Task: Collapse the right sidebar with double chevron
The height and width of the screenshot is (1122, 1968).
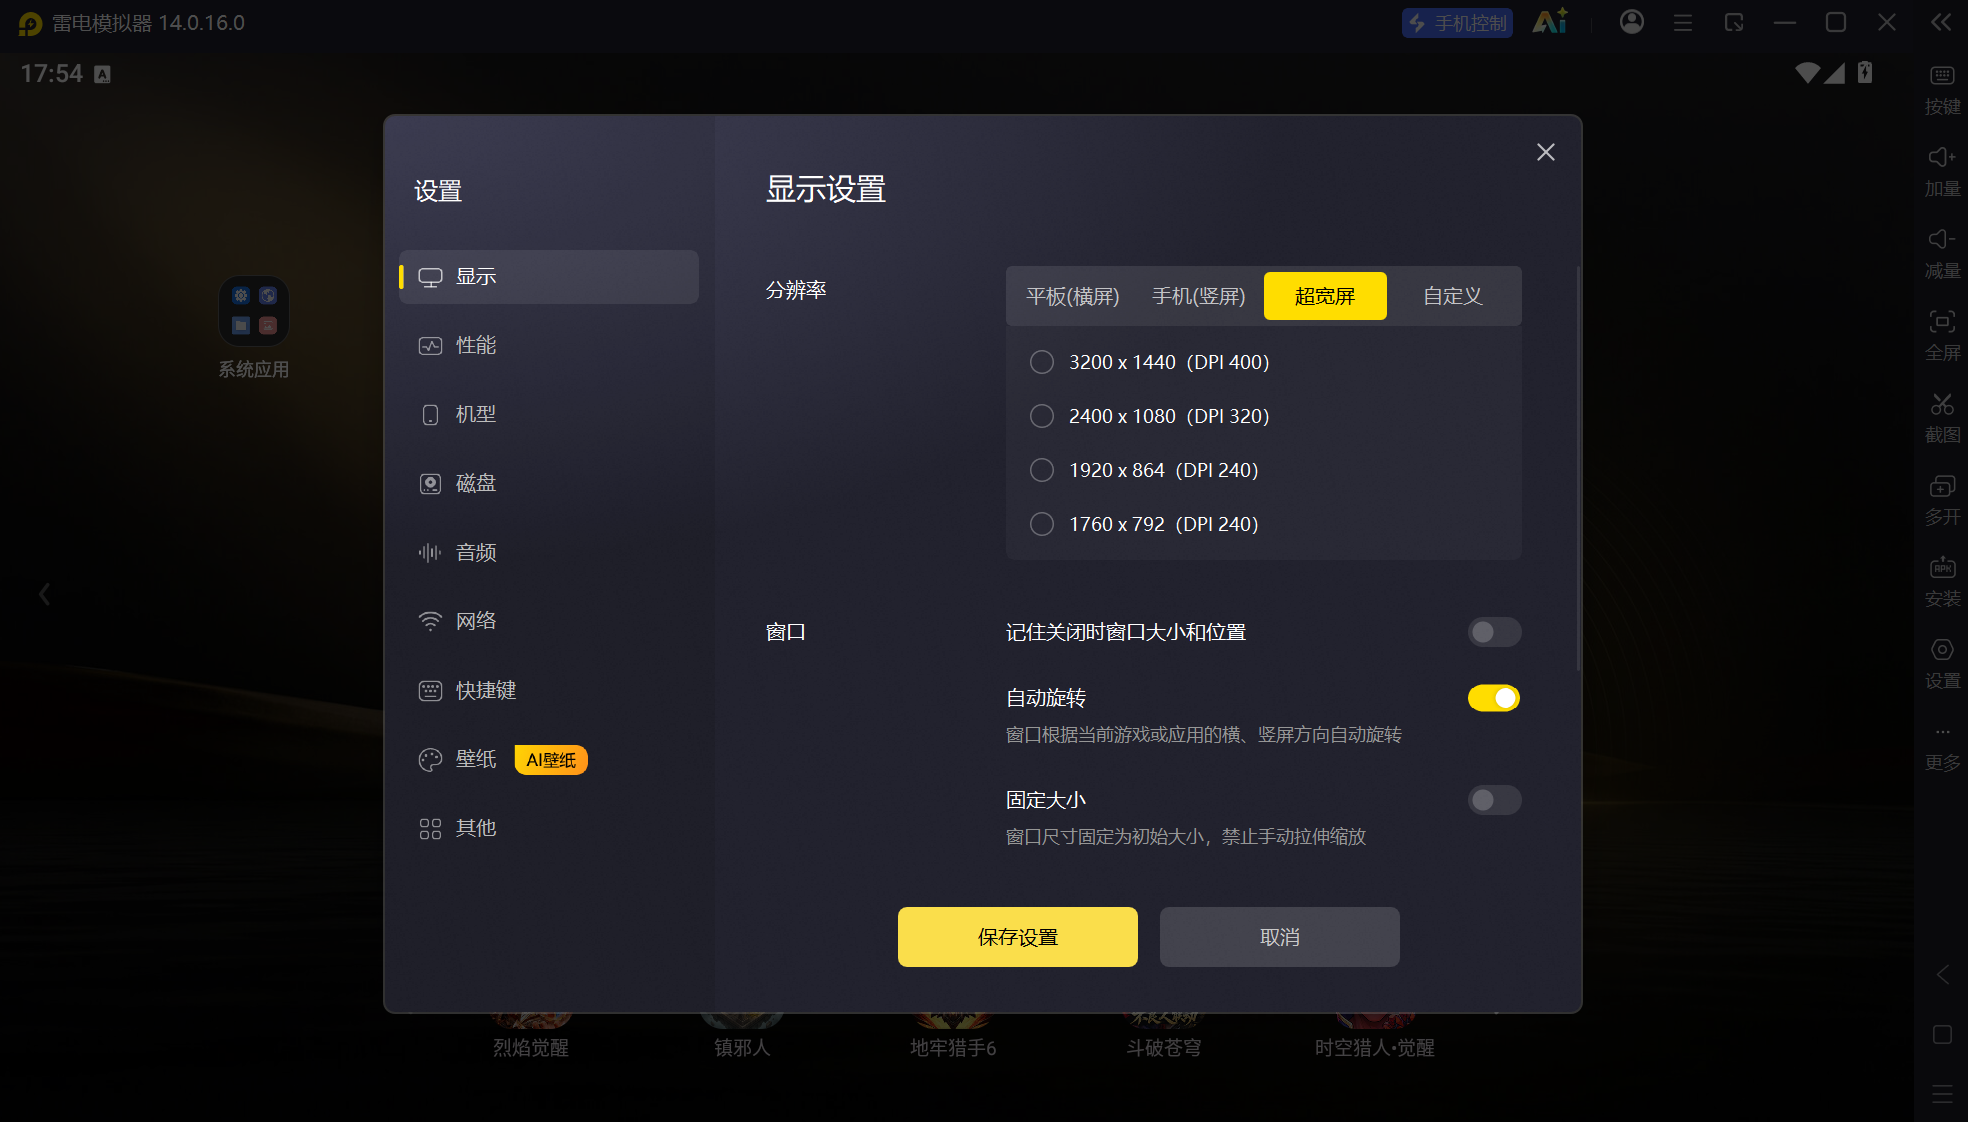Action: [1940, 22]
